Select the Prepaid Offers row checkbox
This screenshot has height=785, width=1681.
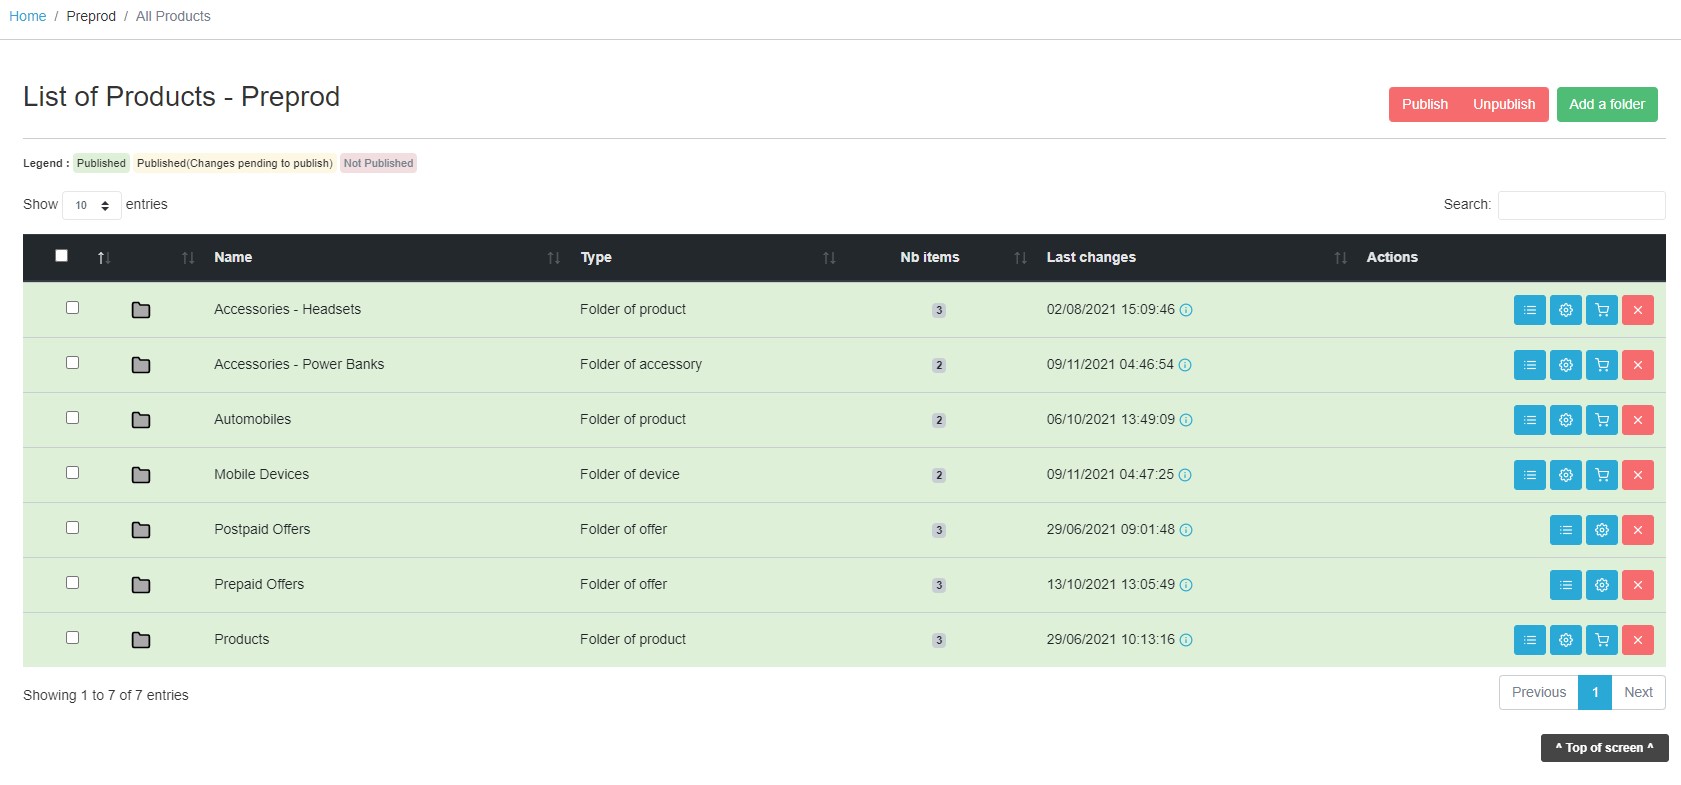point(72,583)
